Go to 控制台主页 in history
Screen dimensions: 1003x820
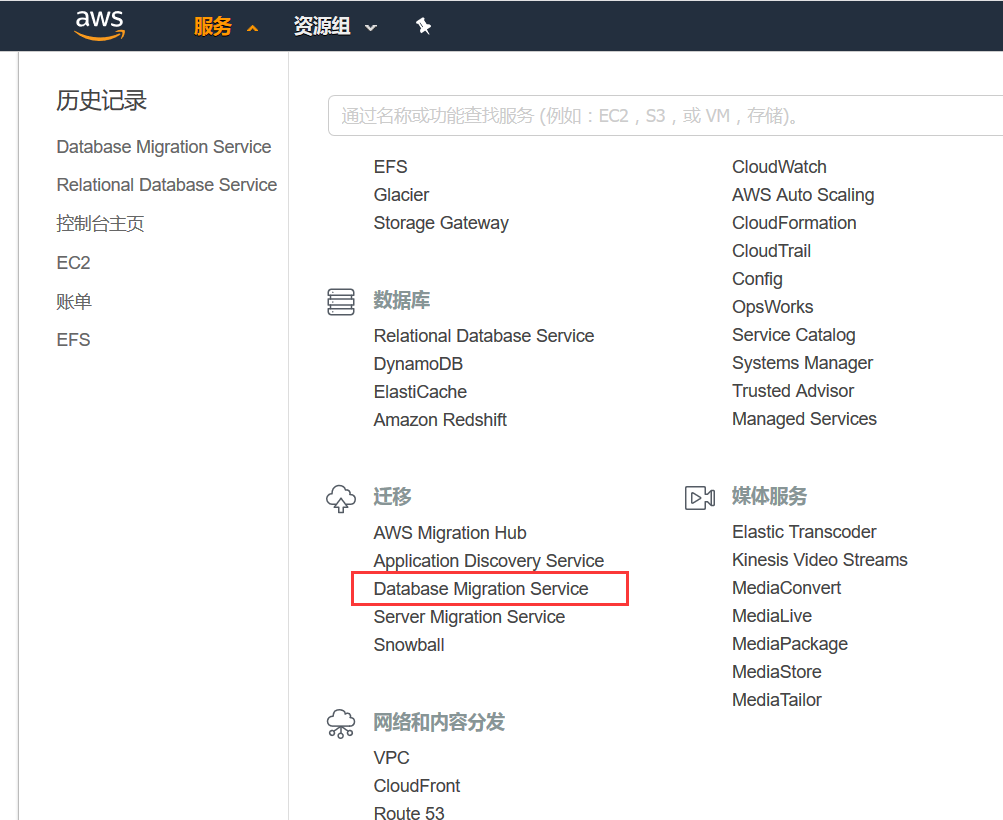100,224
